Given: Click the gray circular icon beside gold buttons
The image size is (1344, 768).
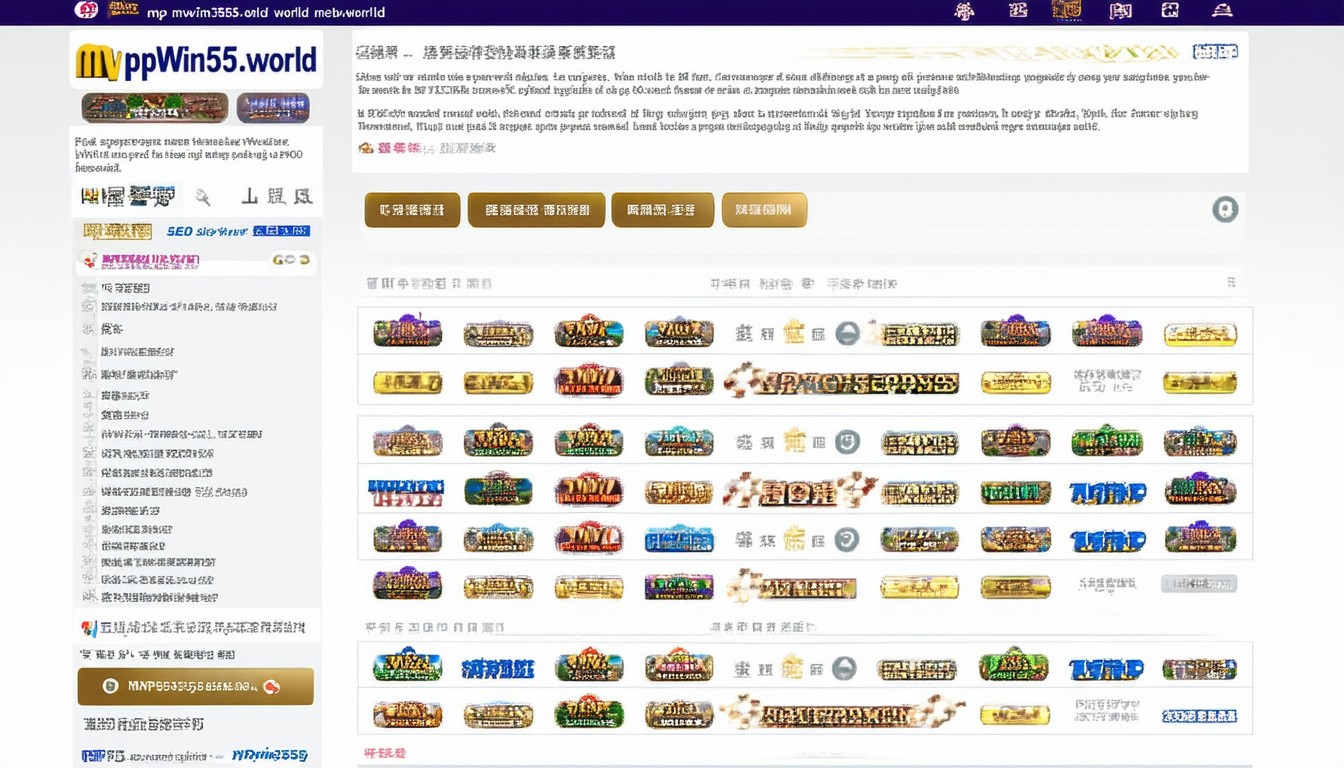Looking at the screenshot, I should (1224, 209).
